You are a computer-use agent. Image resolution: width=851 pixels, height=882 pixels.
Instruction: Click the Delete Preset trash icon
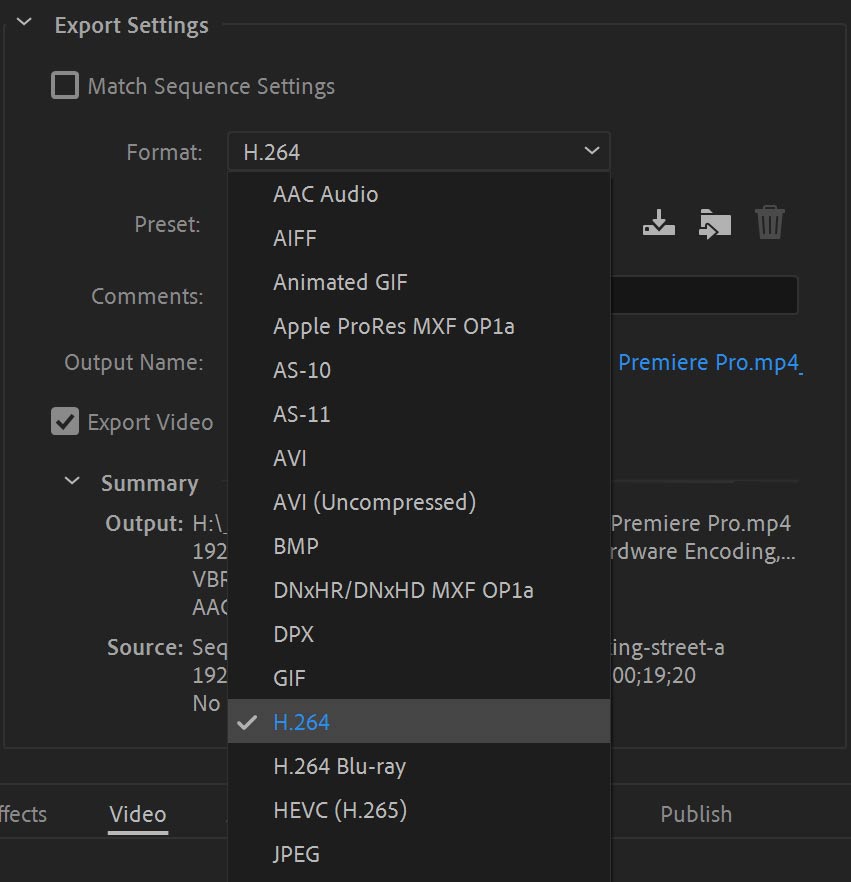769,222
